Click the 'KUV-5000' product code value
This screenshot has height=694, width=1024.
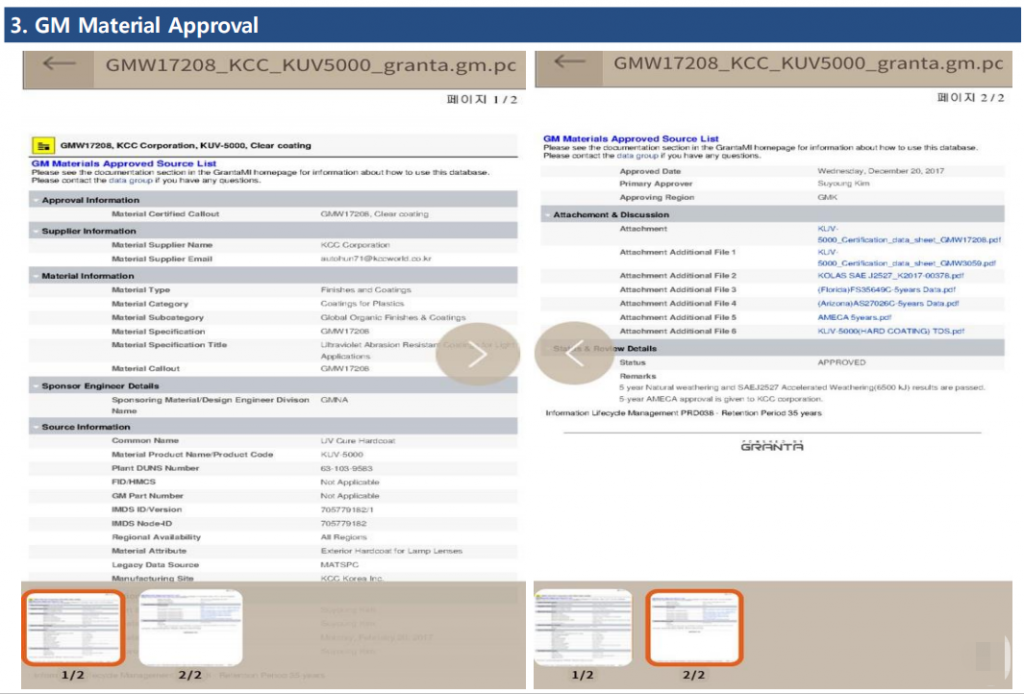pos(342,454)
